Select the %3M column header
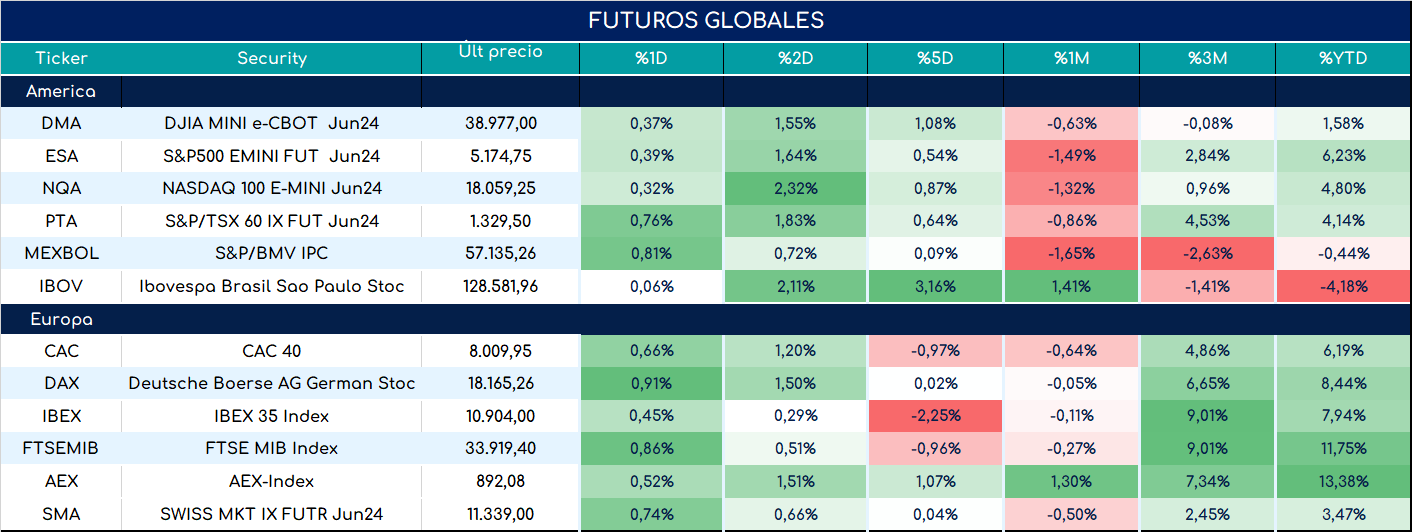Viewport: 1412px width, 532px height. click(1207, 58)
